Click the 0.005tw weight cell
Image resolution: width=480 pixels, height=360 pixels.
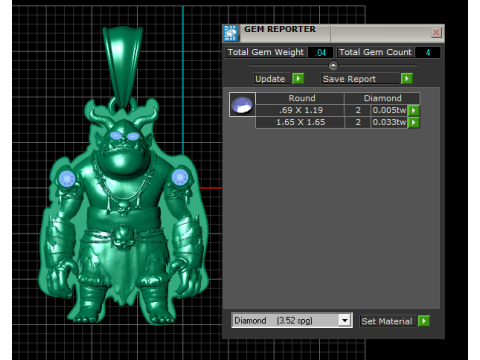pyautogui.click(x=389, y=110)
